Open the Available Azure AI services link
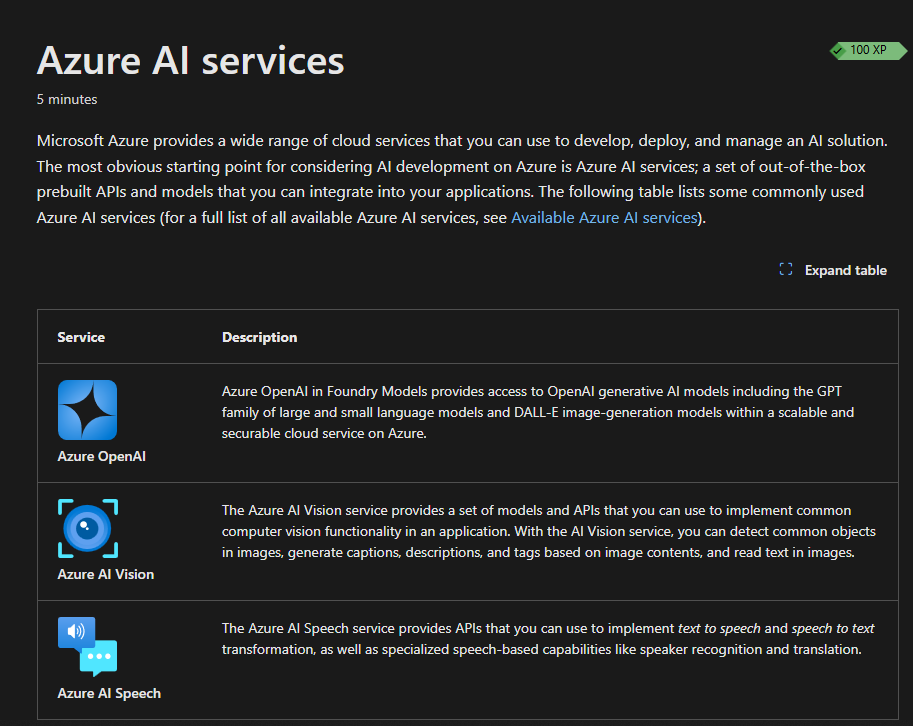 point(604,218)
